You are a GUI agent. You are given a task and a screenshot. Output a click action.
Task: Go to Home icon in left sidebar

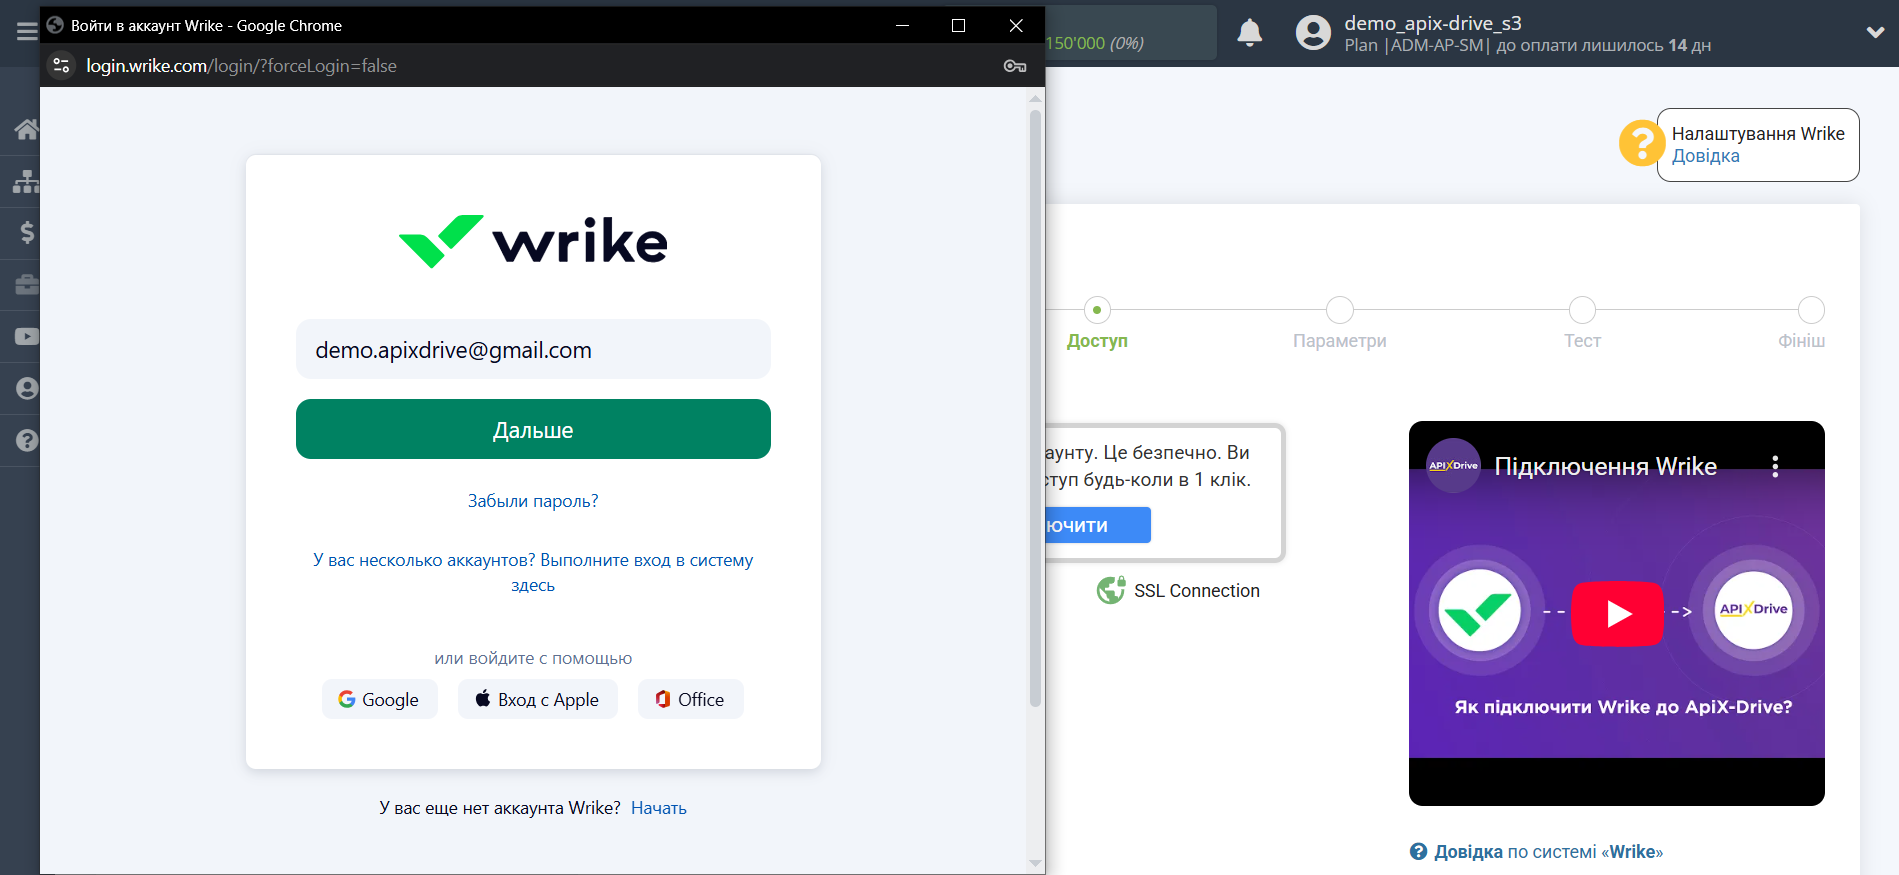point(27,129)
